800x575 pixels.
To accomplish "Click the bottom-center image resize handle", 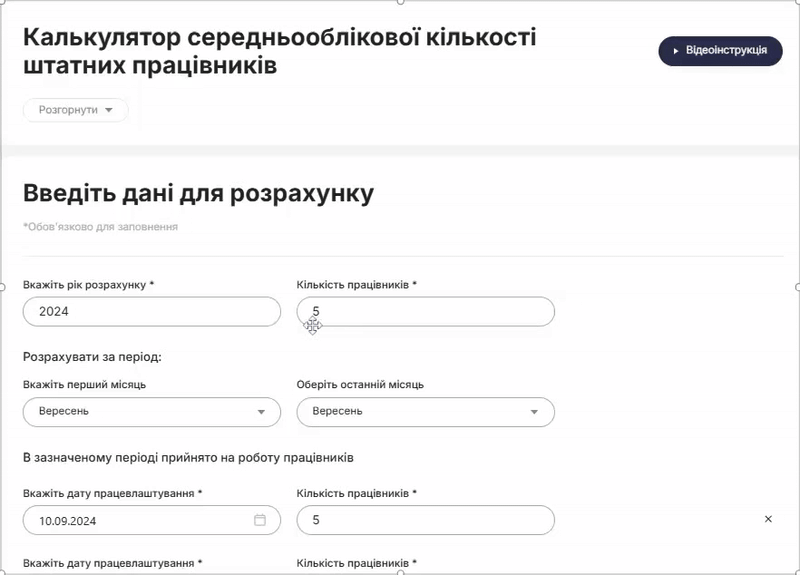I will 400,572.
